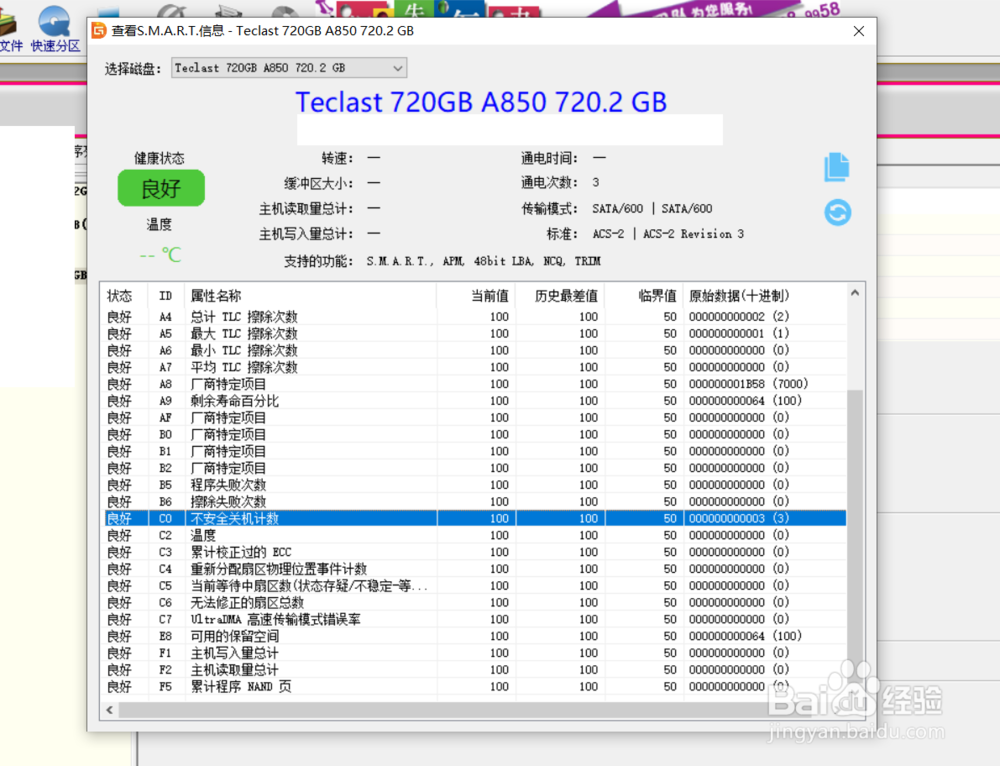Click the green 良好 health status badge
The height and width of the screenshot is (766, 1000).
point(161,188)
